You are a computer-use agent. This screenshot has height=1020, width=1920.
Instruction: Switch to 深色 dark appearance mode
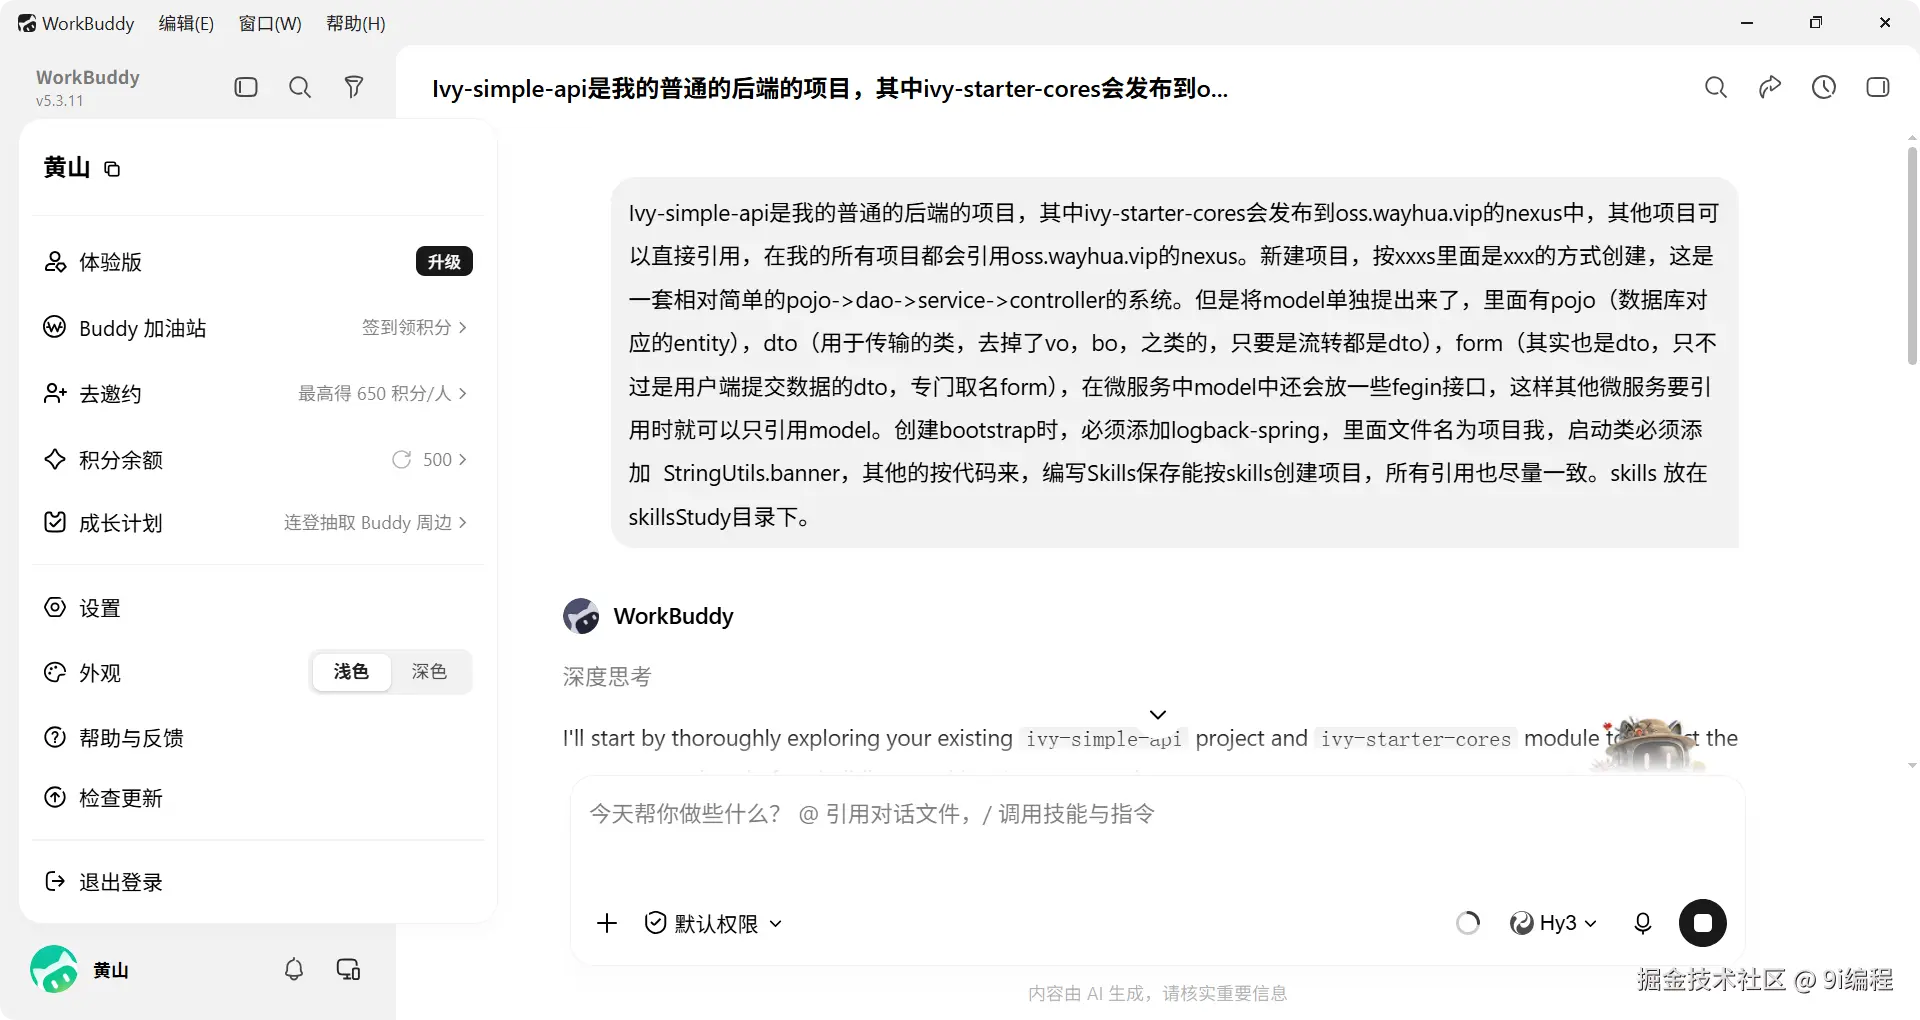429,672
